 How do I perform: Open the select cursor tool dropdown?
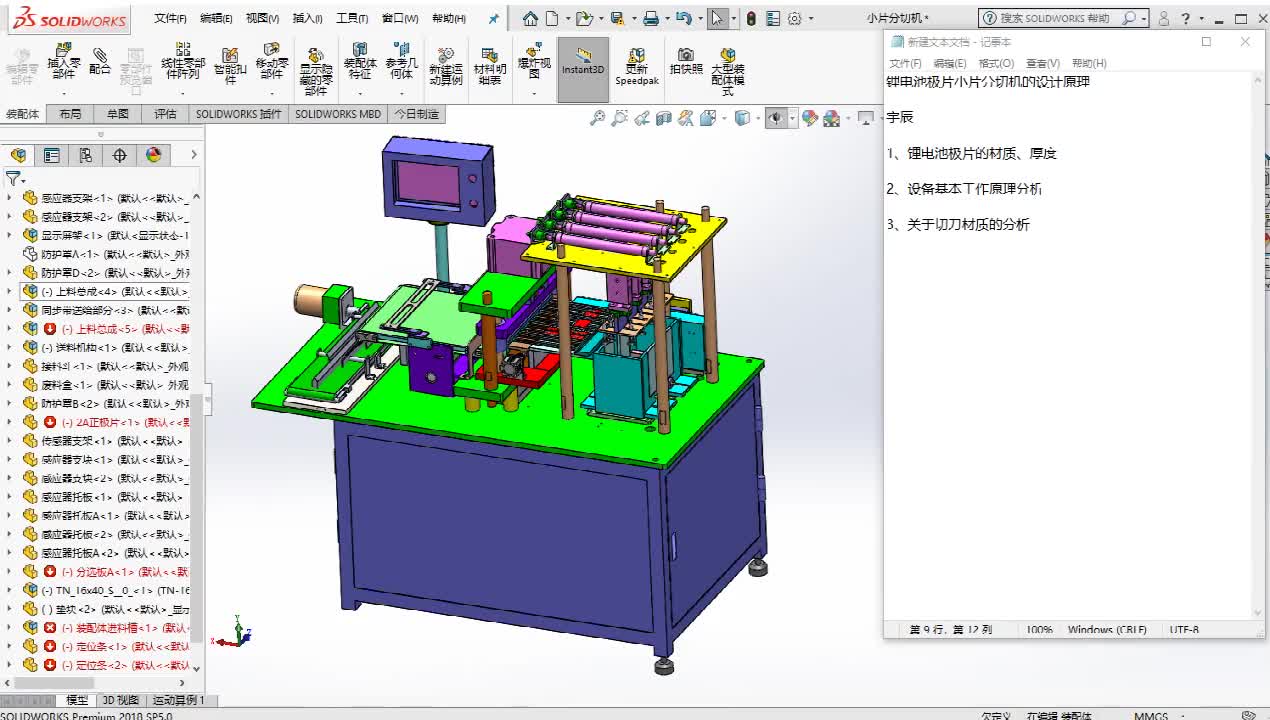[733, 18]
